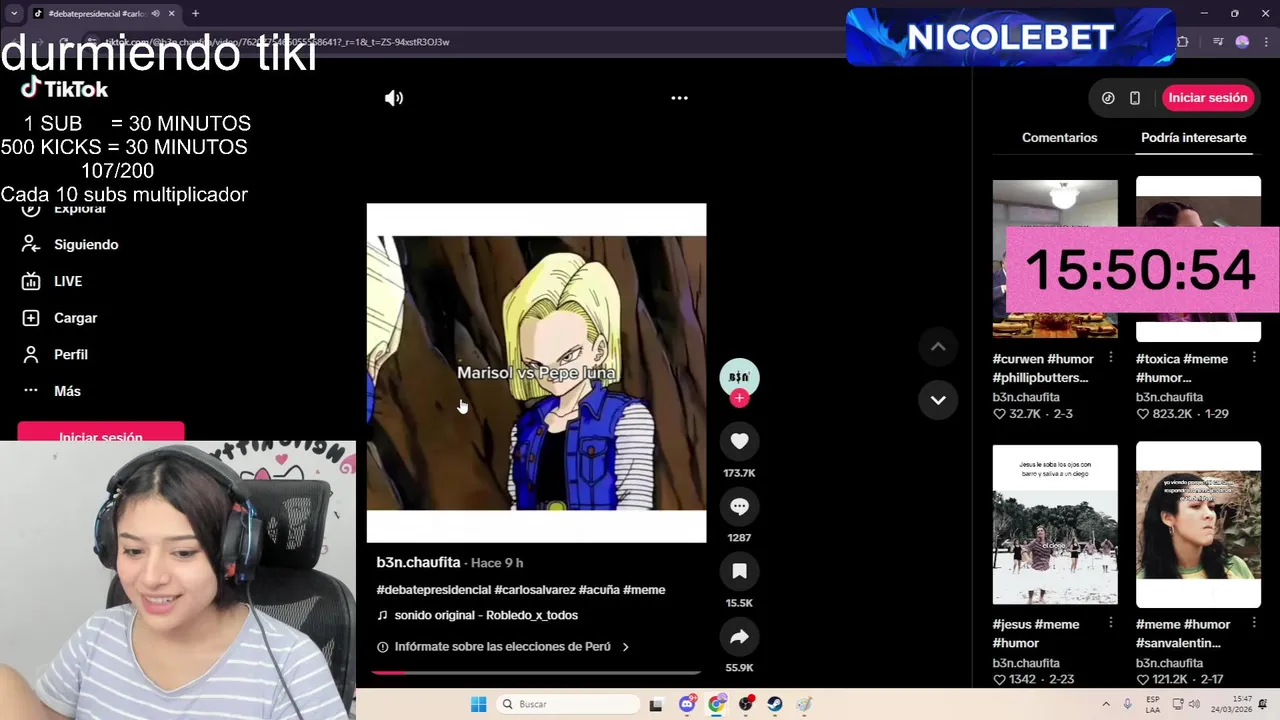Screen dimensions: 1280x720
Task: Open comments via the 1287 bubble icon
Action: 739,506
